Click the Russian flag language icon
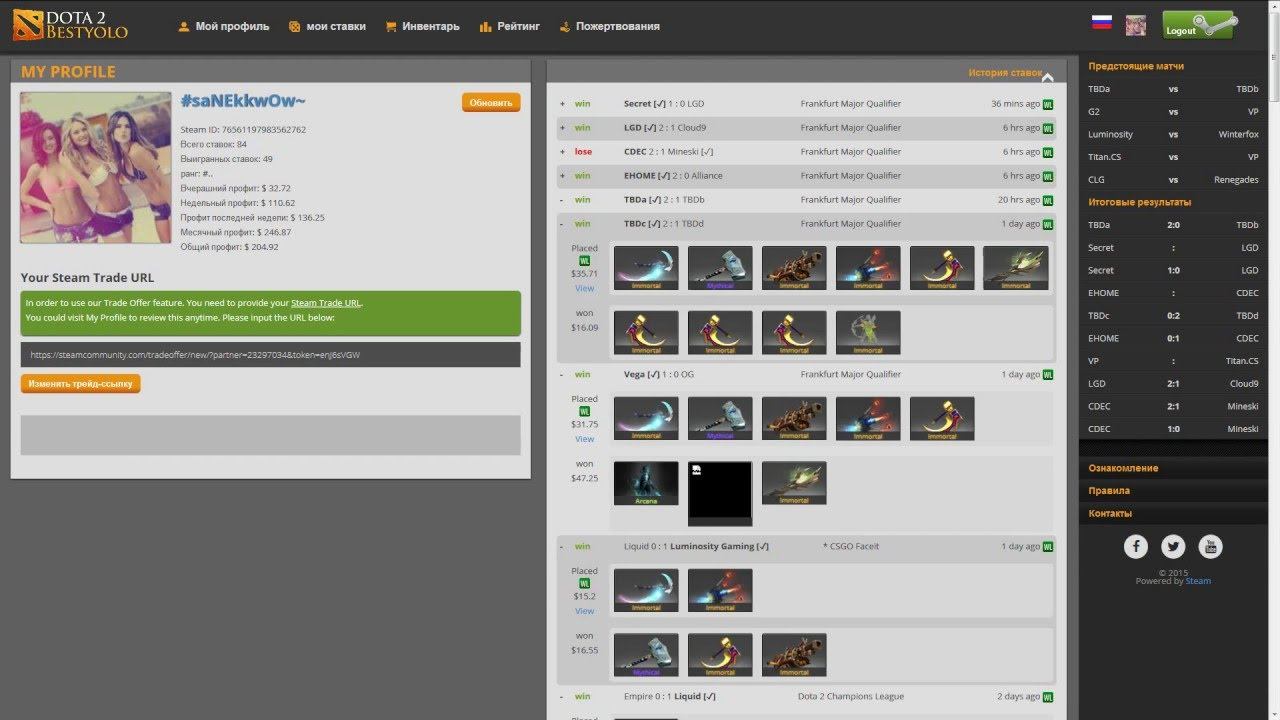 pos(1102,22)
